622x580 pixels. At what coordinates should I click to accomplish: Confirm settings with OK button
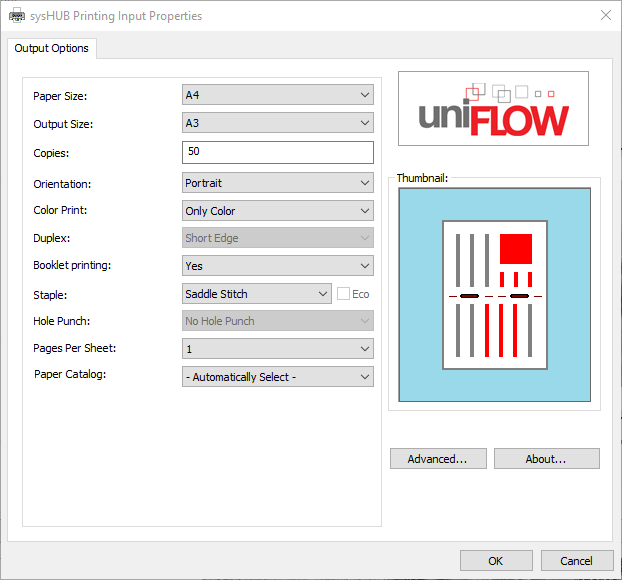tap(496, 561)
